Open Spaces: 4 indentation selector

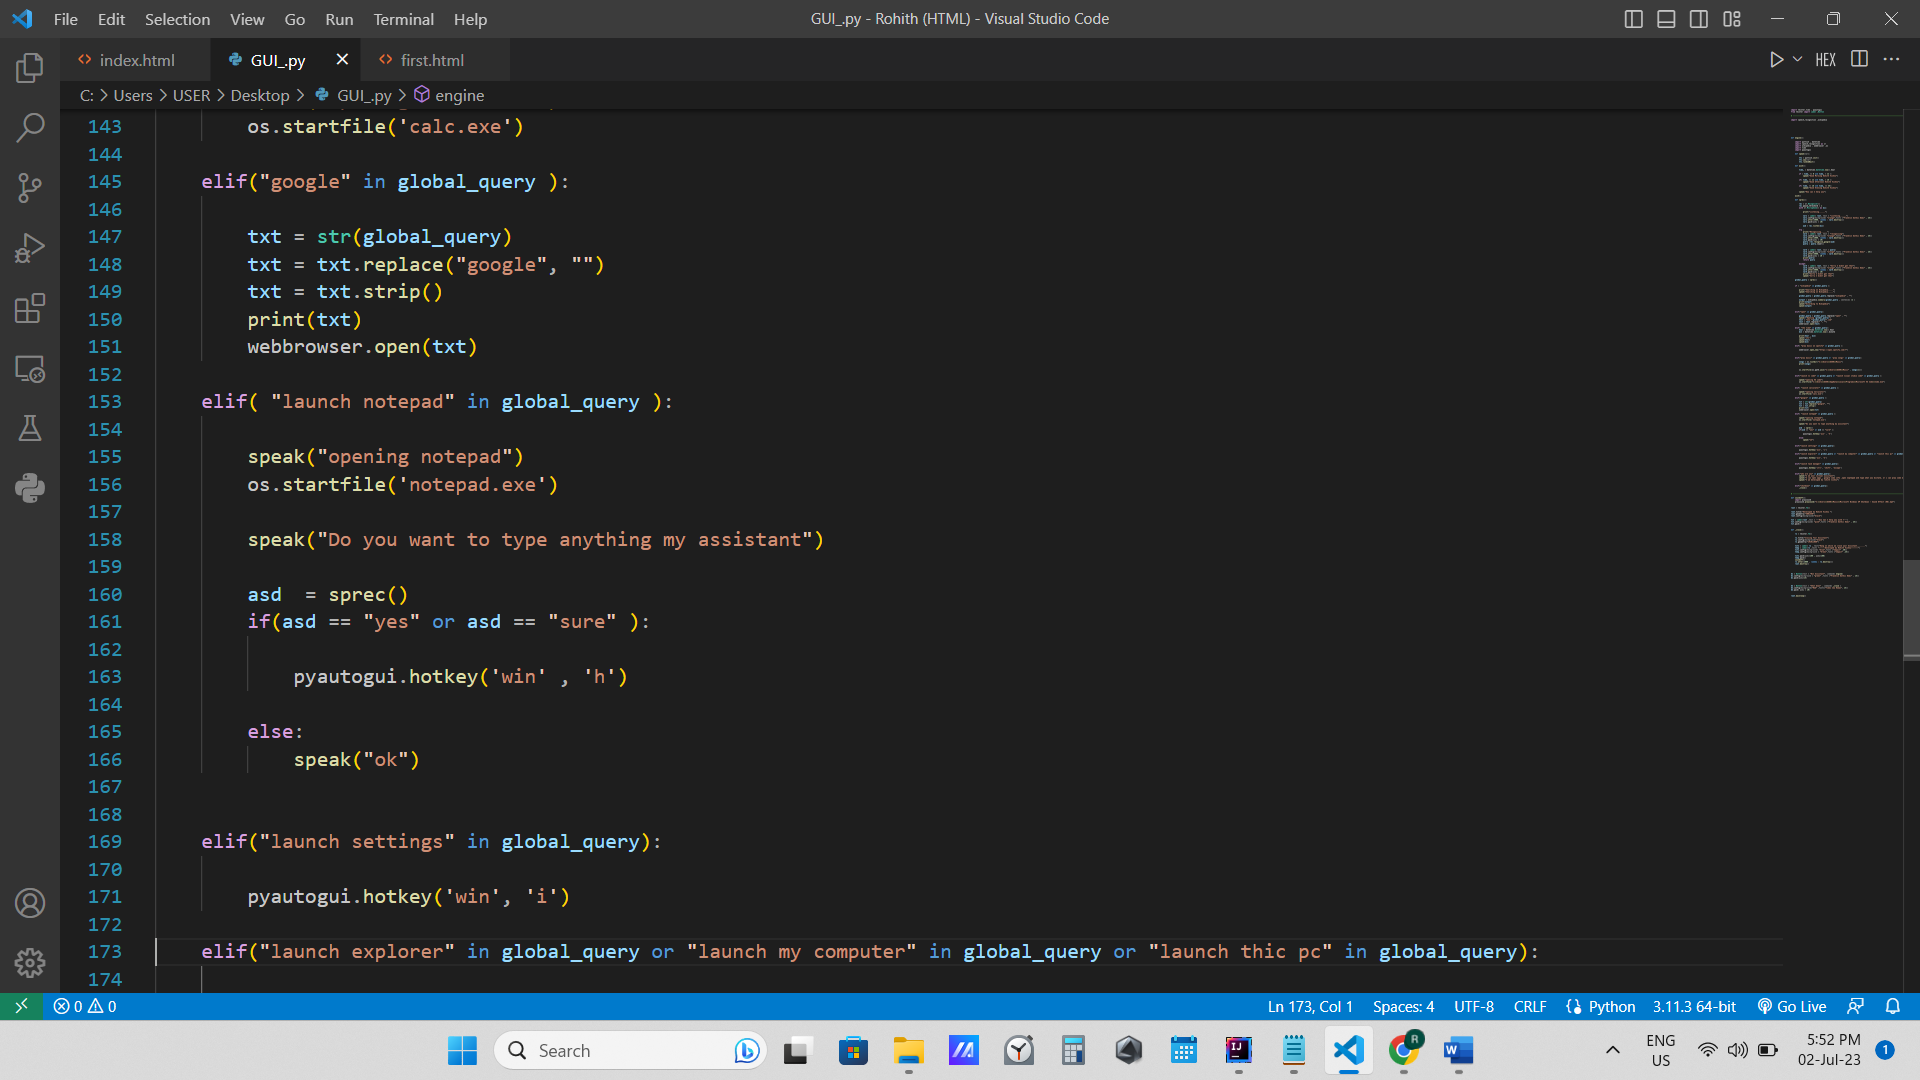1403,1006
